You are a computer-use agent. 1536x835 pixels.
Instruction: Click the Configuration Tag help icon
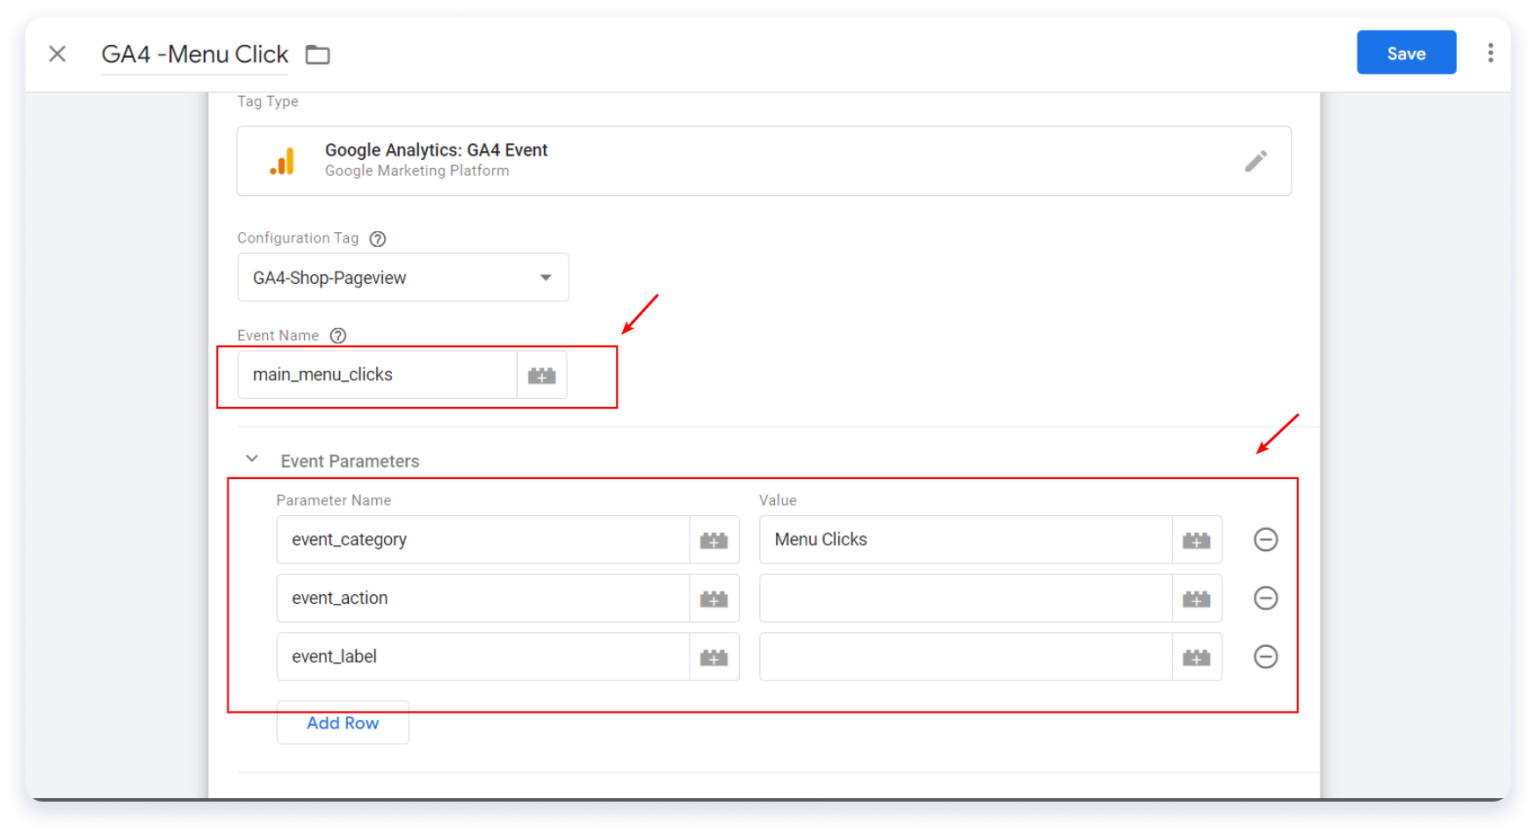click(x=377, y=238)
